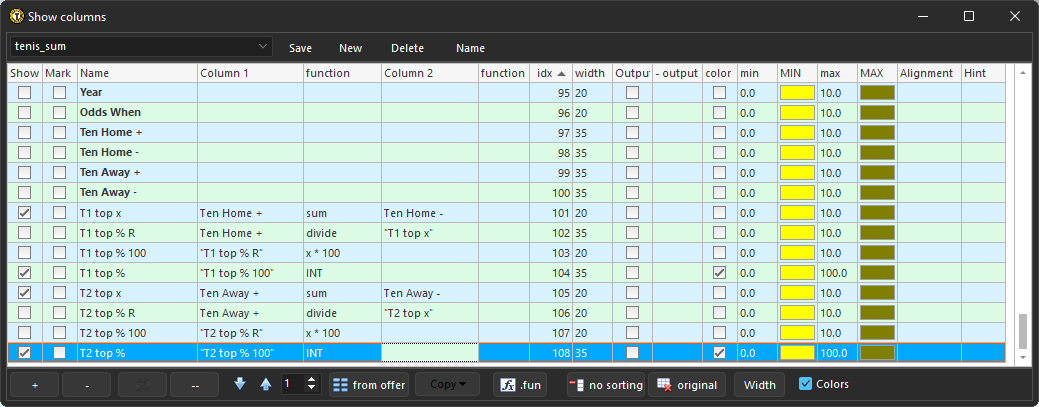Sort by the idx column header
Image resolution: width=1039 pixels, height=407 pixels.
pyautogui.click(x=550, y=73)
